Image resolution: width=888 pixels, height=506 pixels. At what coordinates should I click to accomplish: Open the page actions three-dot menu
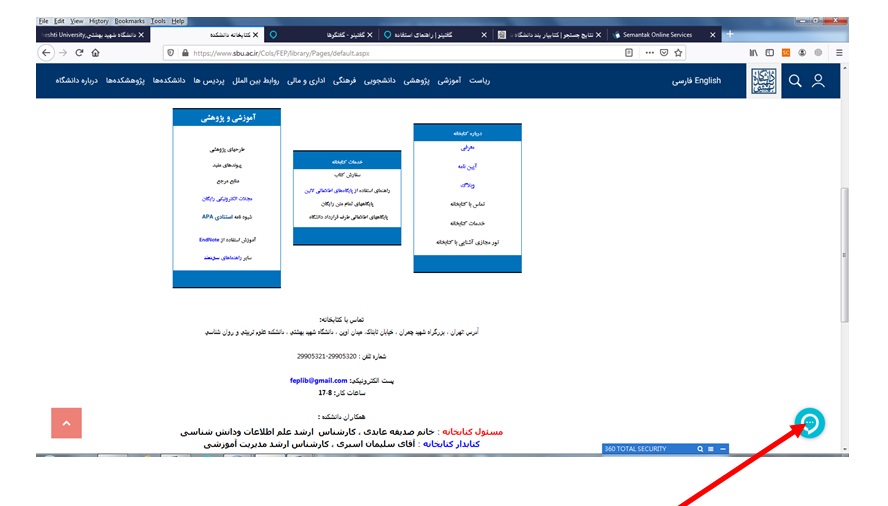tap(650, 53)
